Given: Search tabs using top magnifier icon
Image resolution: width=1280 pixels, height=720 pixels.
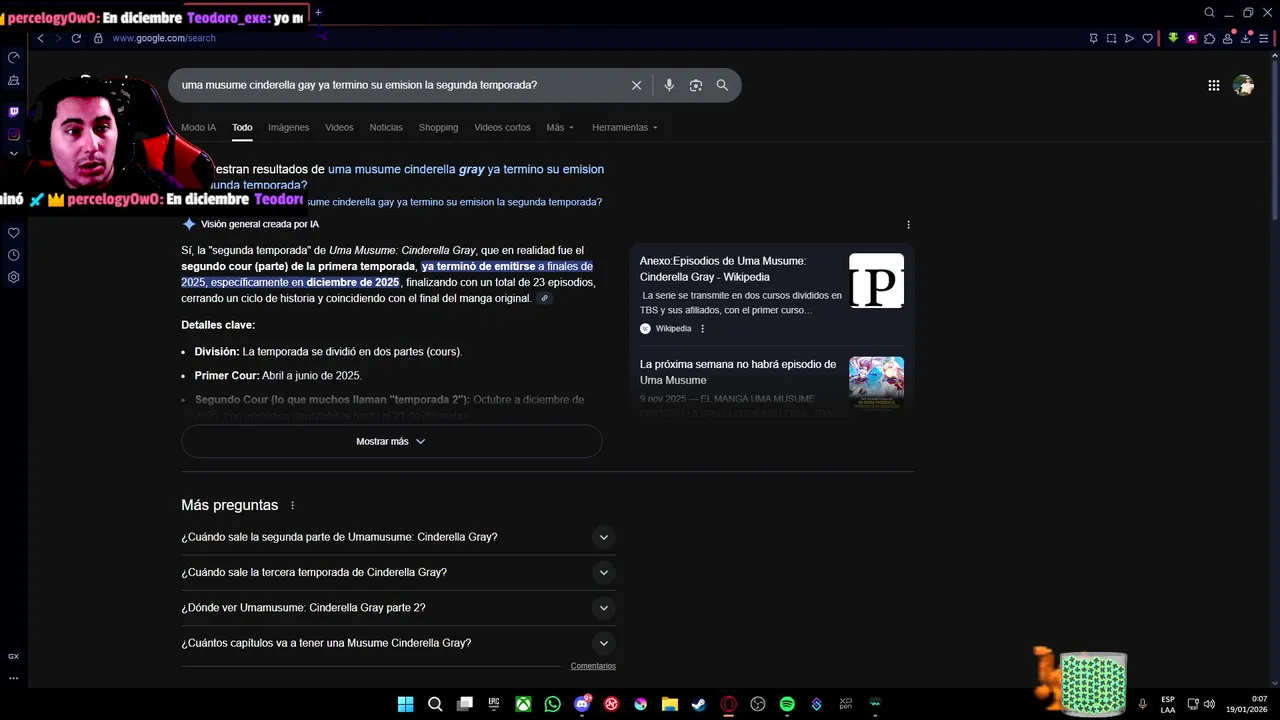Looking at the screenshot, I should [1209, 13].
